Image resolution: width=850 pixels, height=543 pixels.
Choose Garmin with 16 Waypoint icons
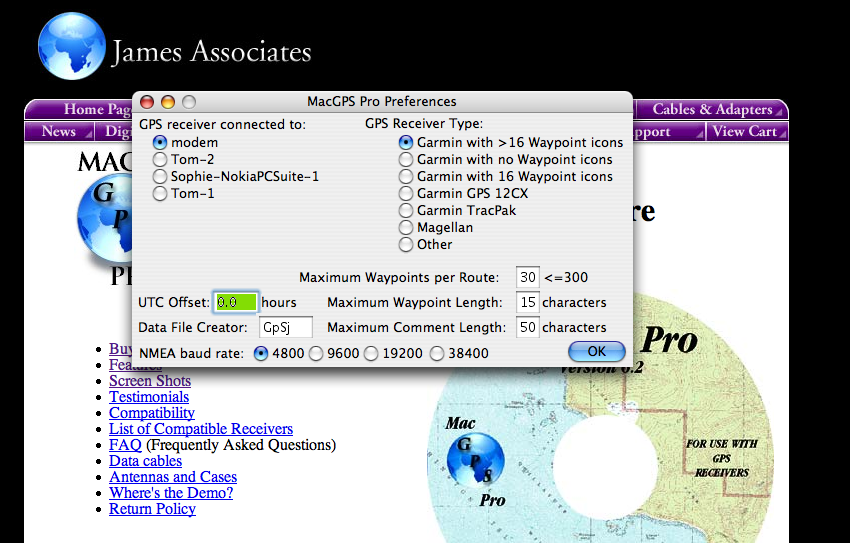406,177
